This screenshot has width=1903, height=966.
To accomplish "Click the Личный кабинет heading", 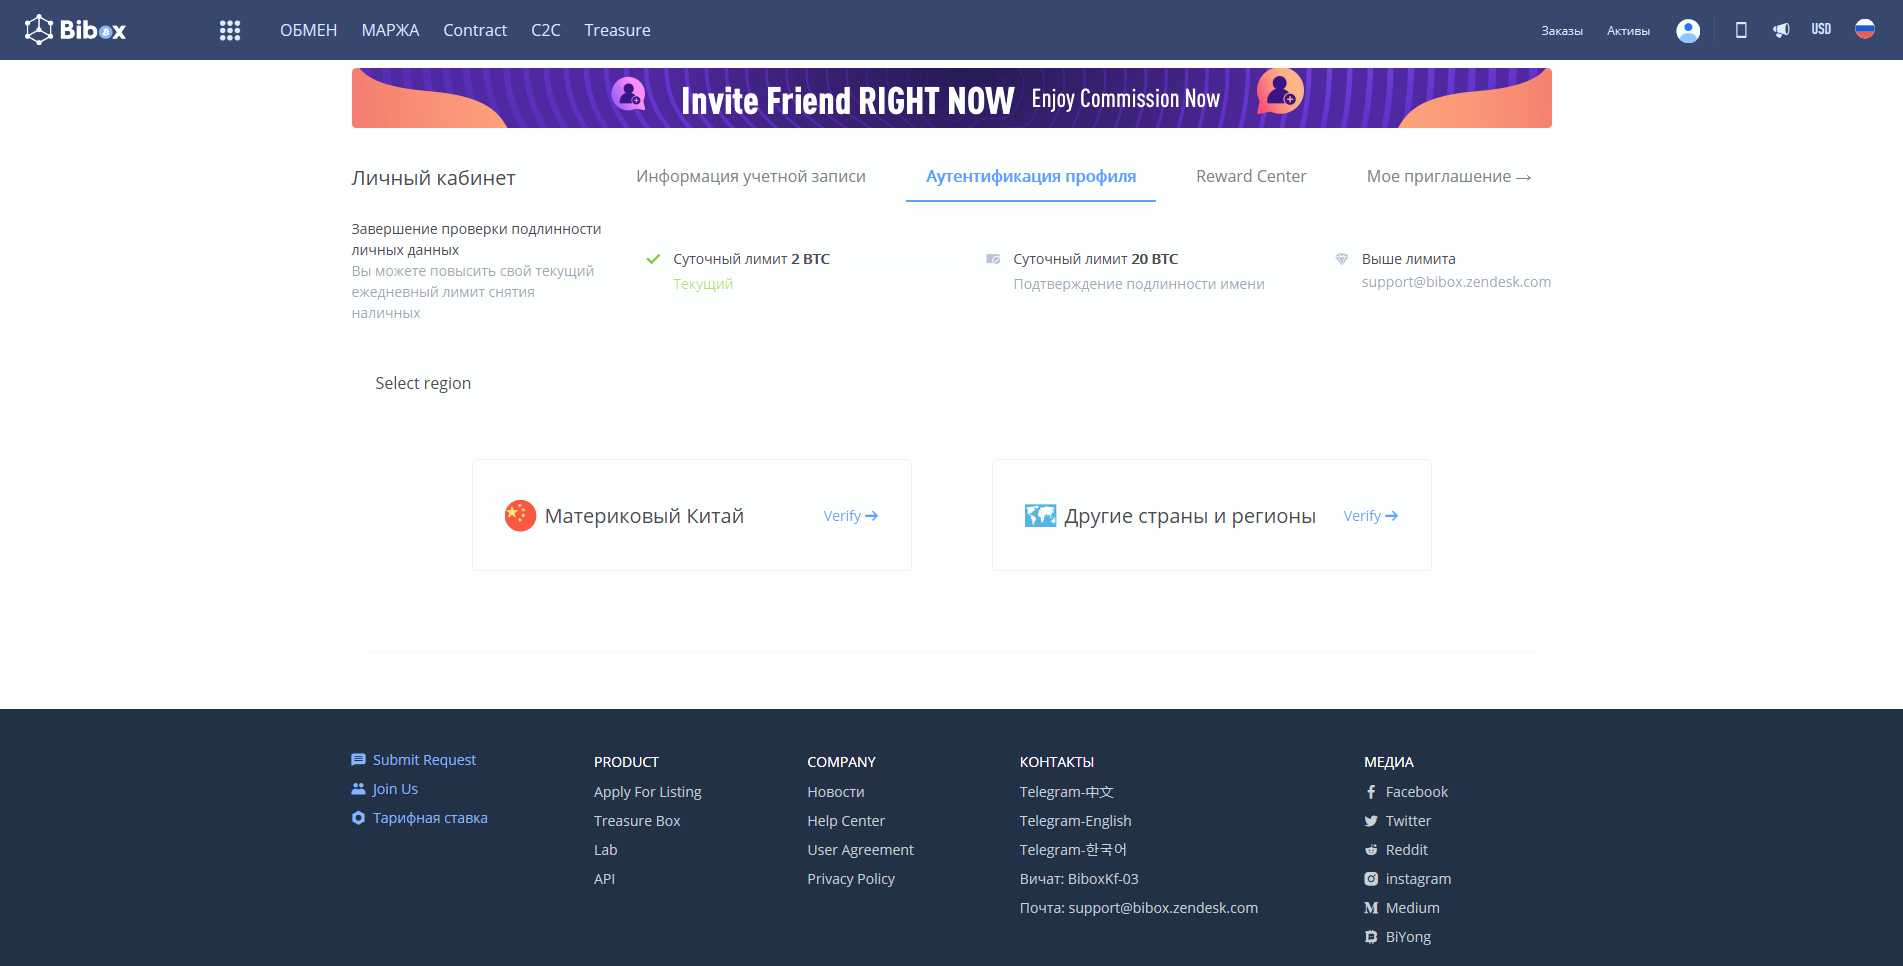I will click(x=433, y=178).
